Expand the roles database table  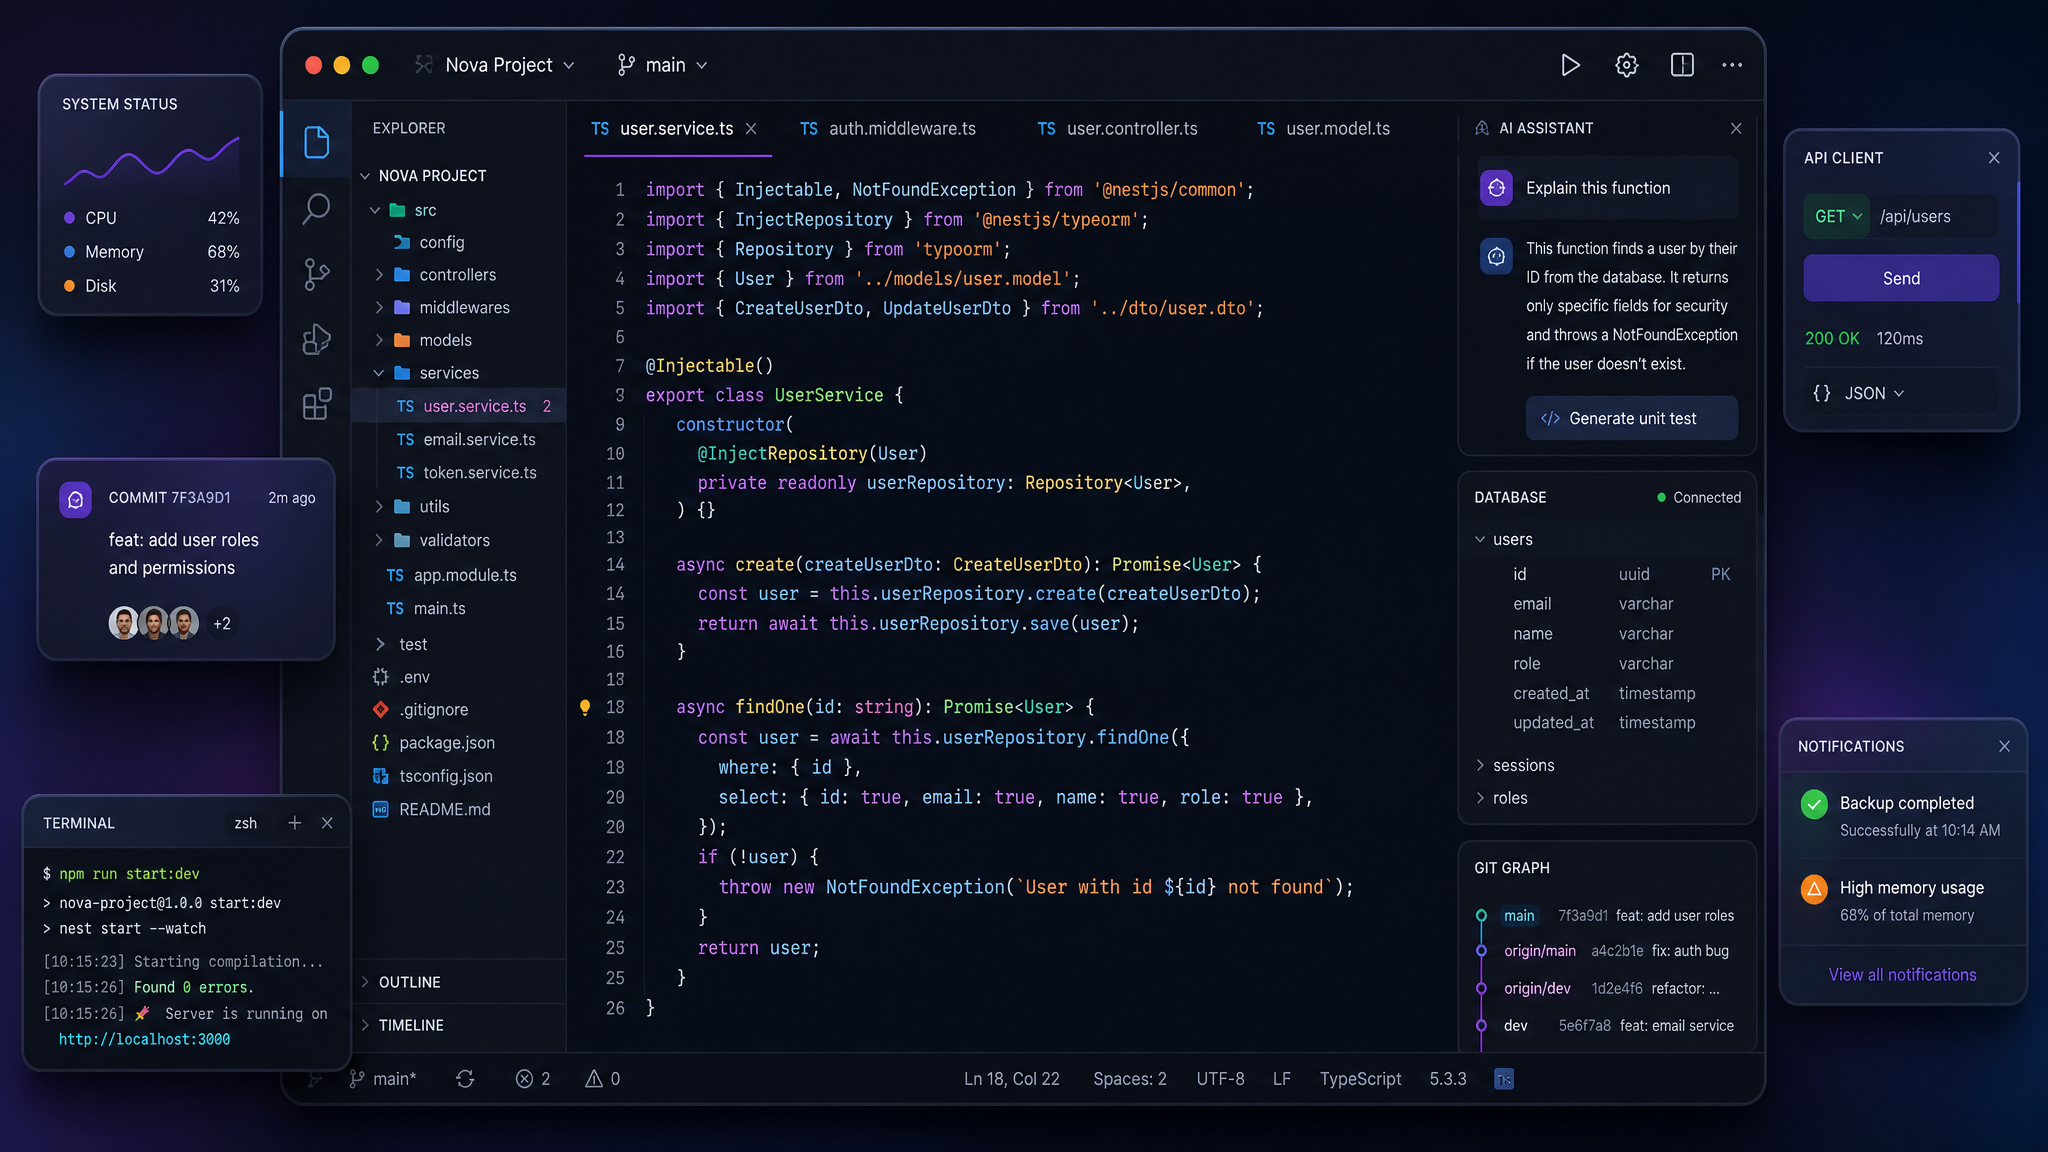(x=1501, y=799)
